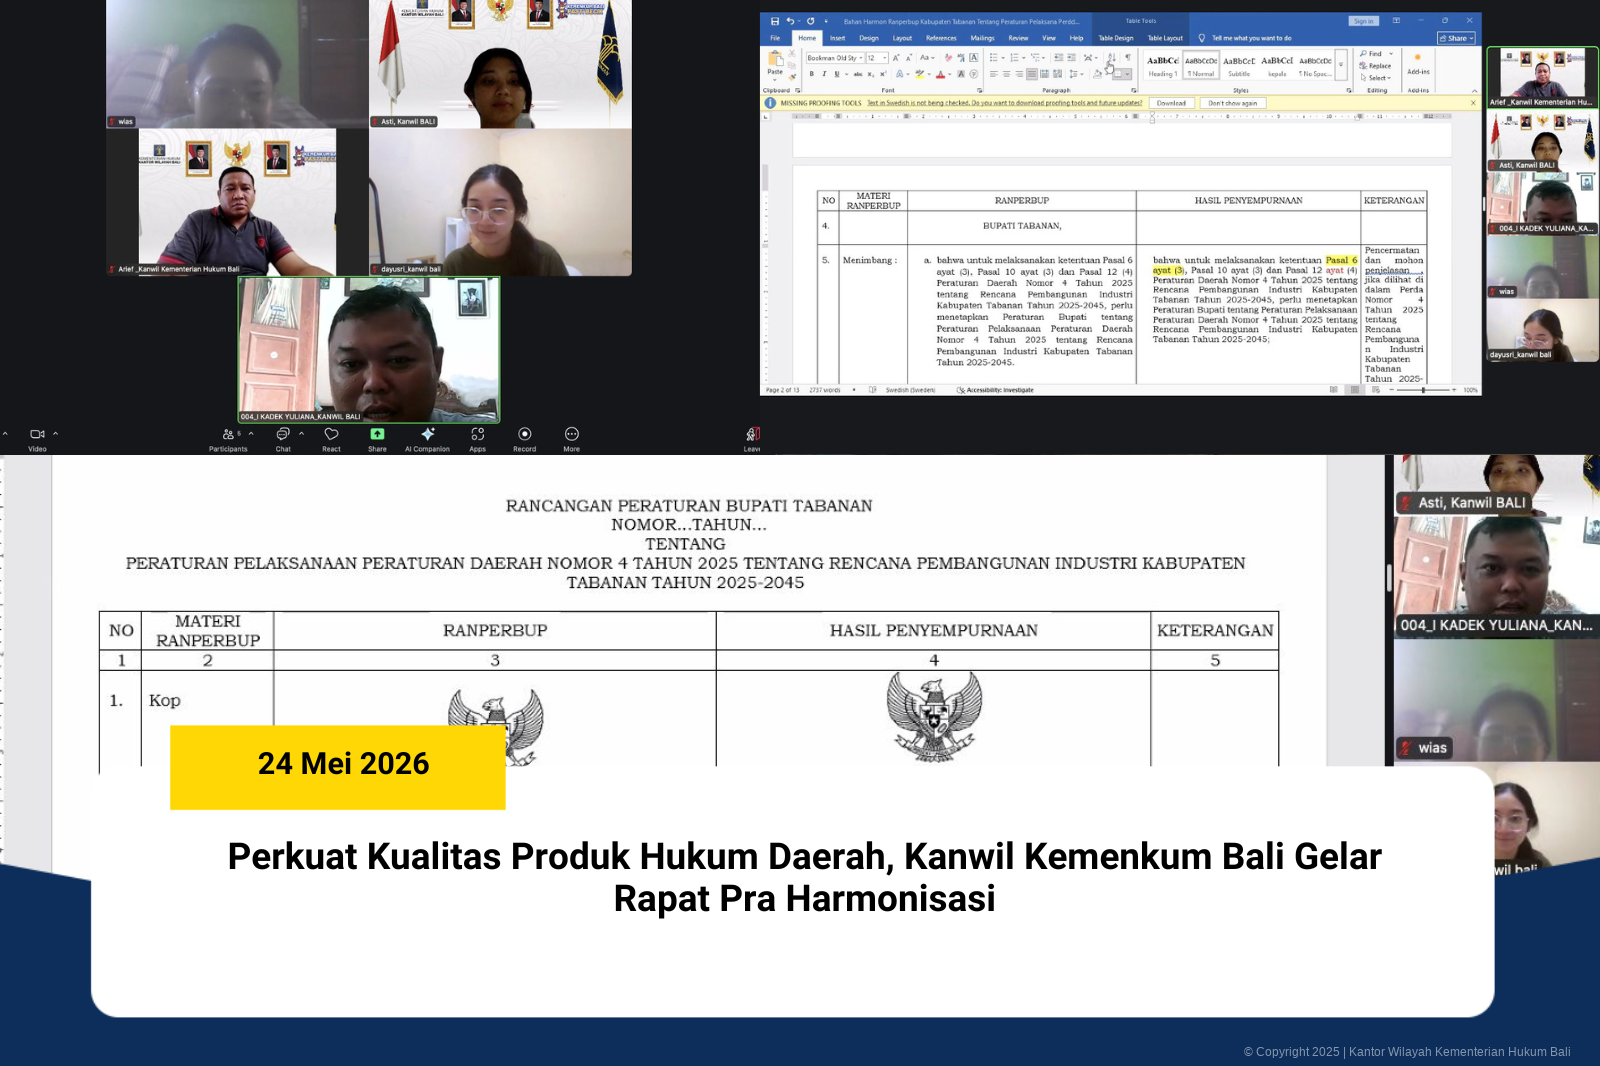
Task: Select the Heading 1 style thumbnail
Action: (x=1162, y=66)
